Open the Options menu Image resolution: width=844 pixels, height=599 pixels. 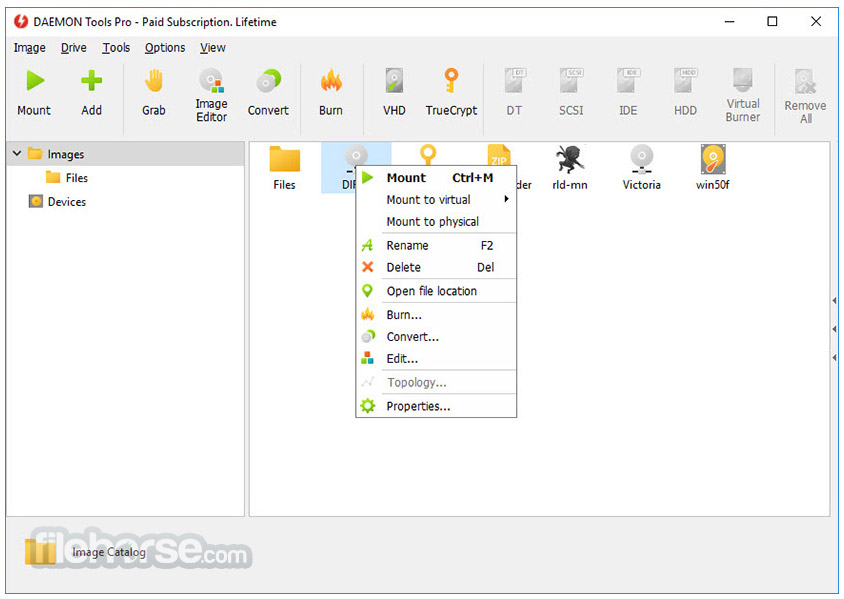(x=165, y=48)
